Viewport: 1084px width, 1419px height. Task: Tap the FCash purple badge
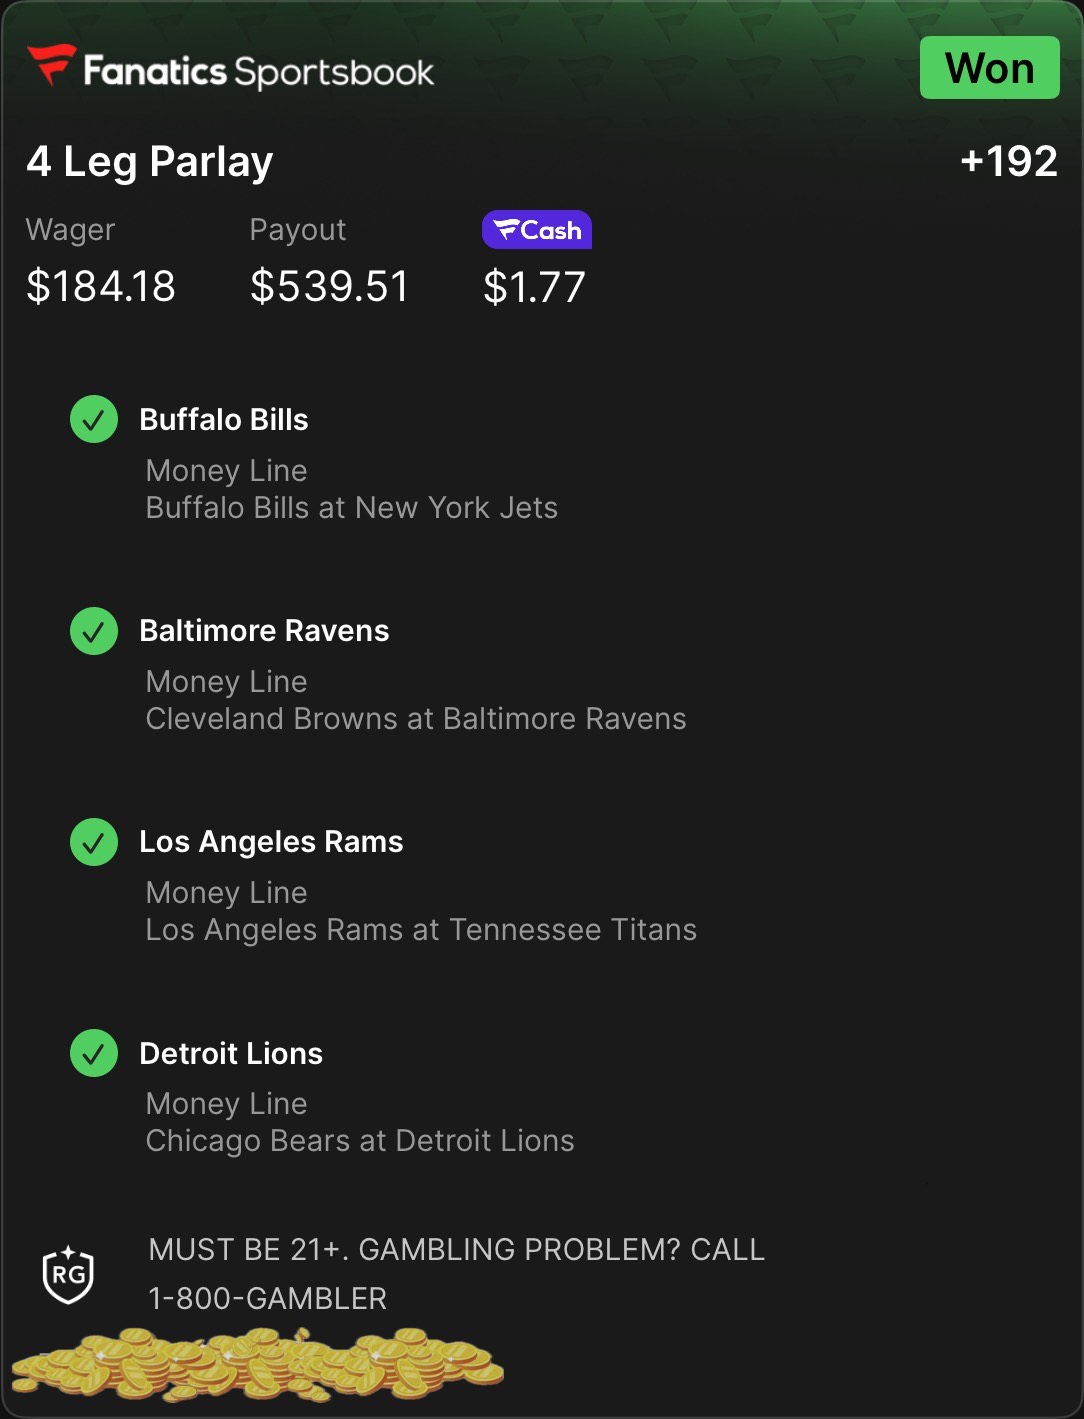537,230
